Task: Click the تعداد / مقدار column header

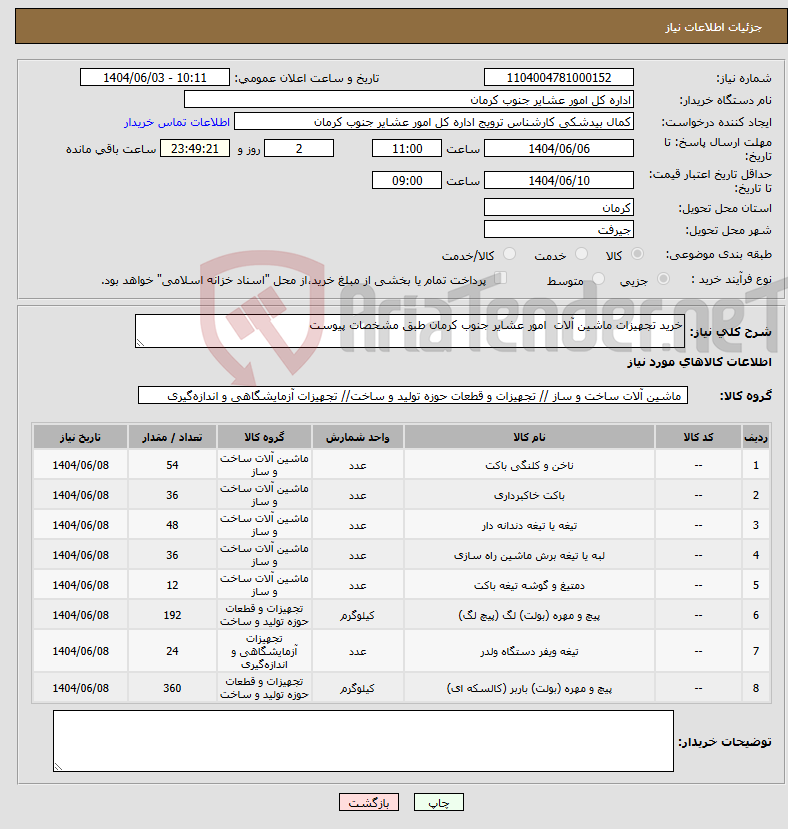Action: [172, 437]
